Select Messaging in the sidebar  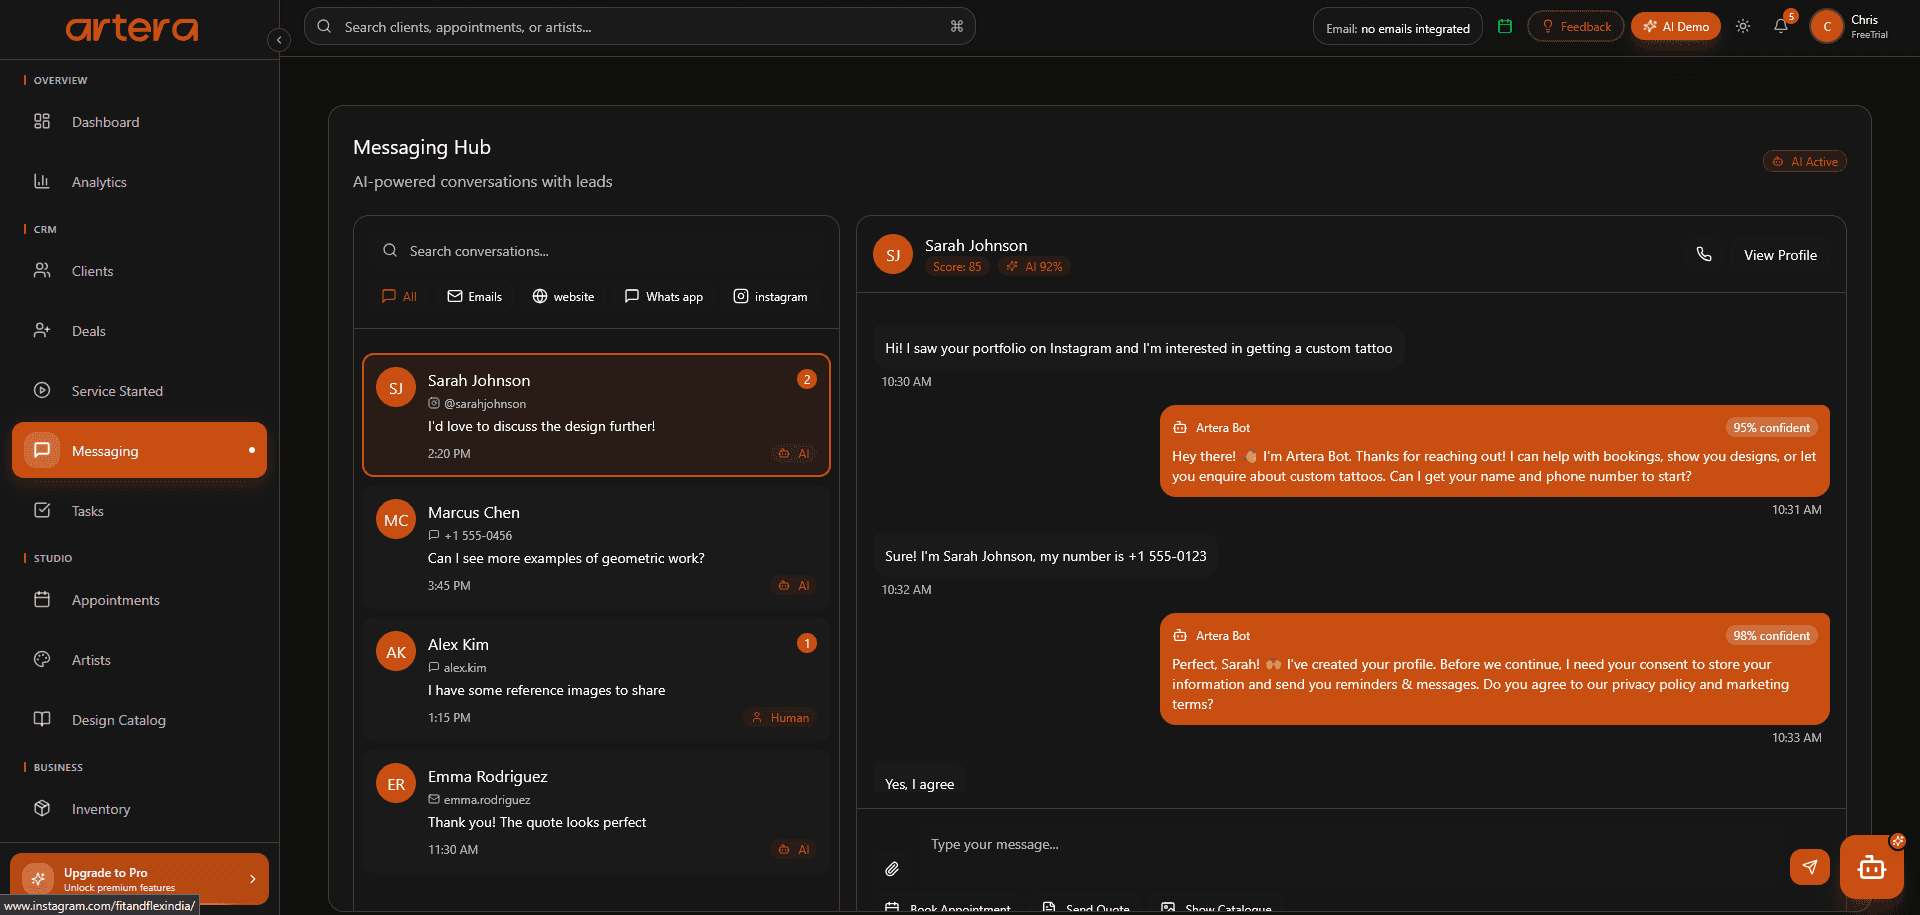(x=139, y=450)
